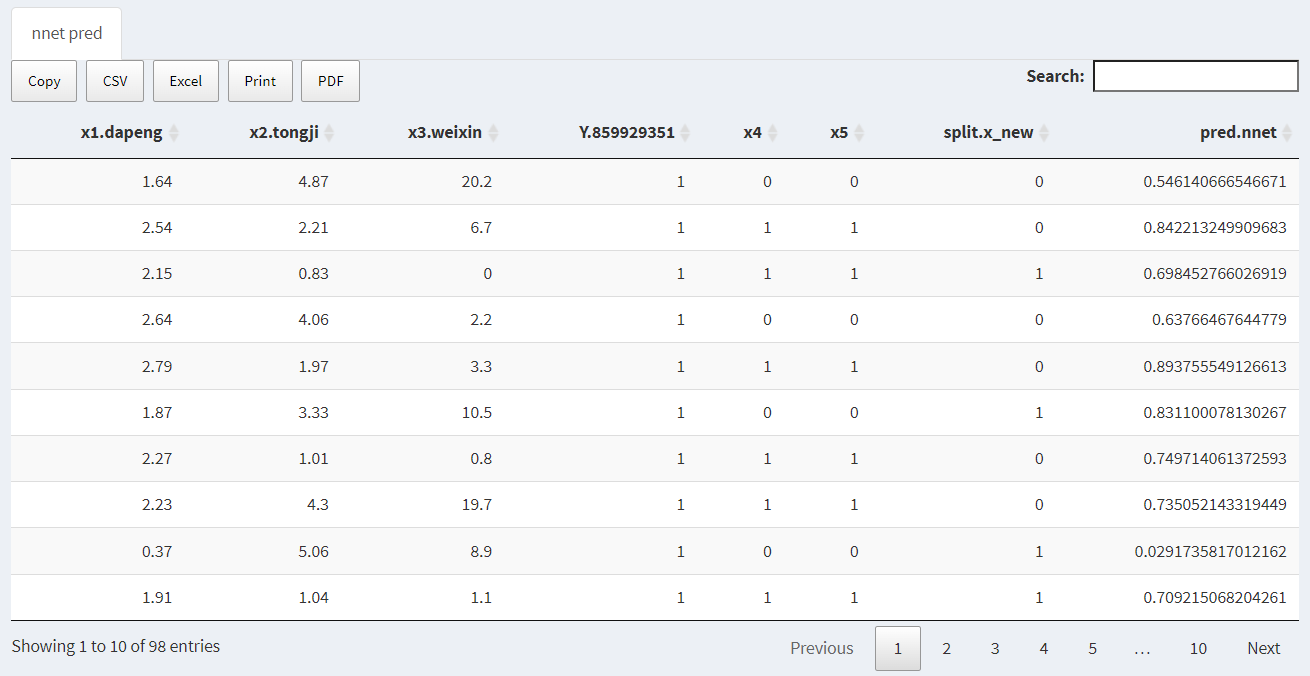Screen dimensions: 1310x676
Task: Select pred.nnet value 0.749714061372593
Action: 1215,459
